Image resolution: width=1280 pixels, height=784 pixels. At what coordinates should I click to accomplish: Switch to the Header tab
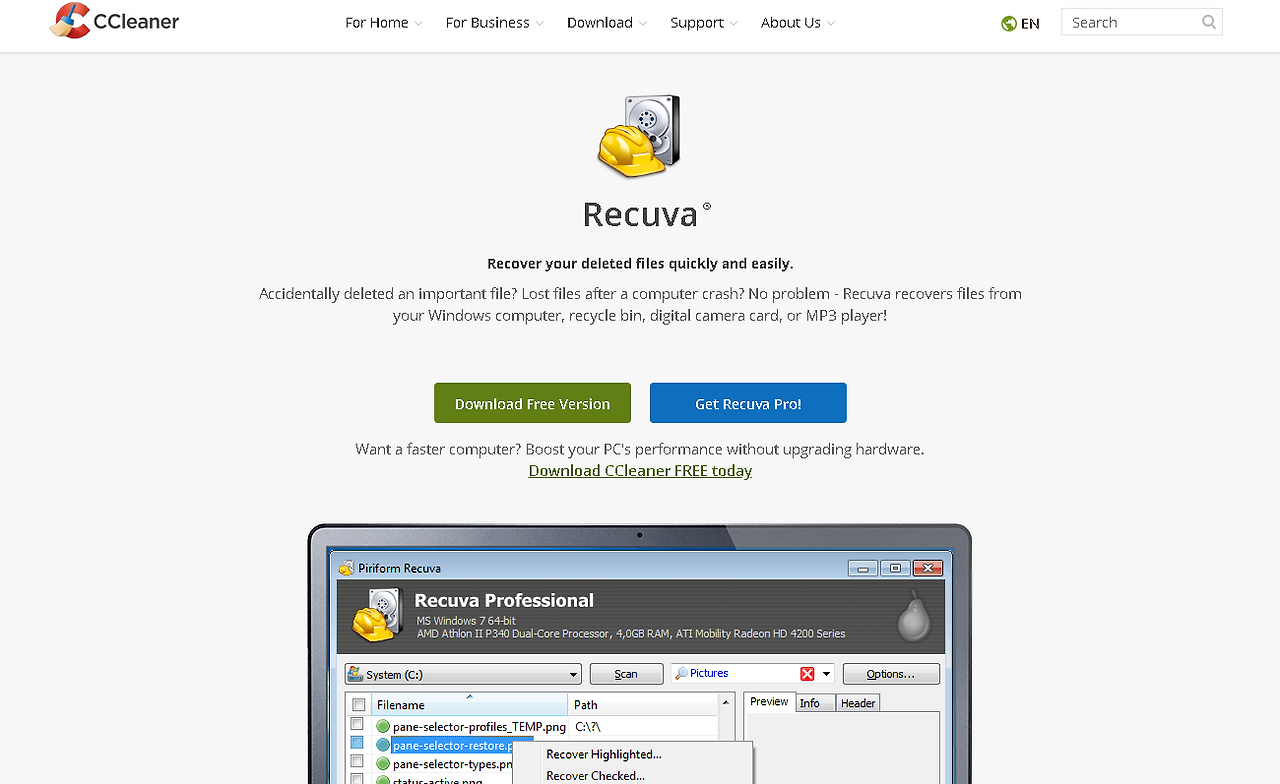[858, 703]
